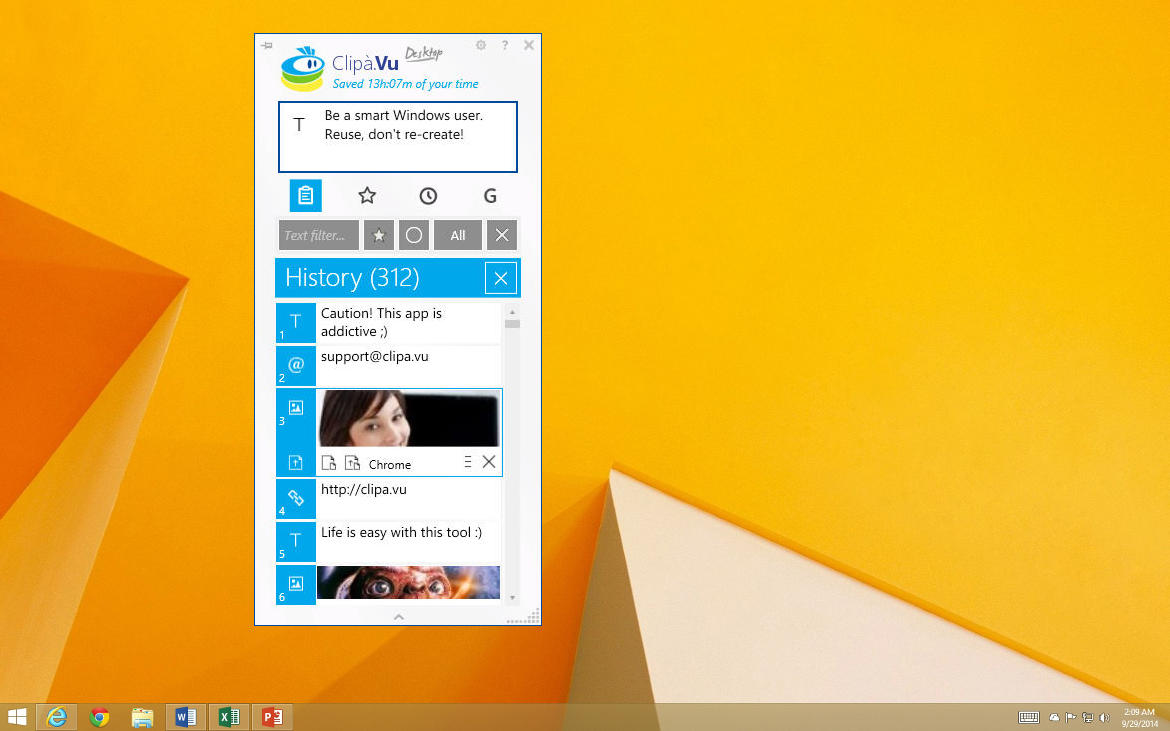Click the email @ icon of item 2

pos(296,366)
